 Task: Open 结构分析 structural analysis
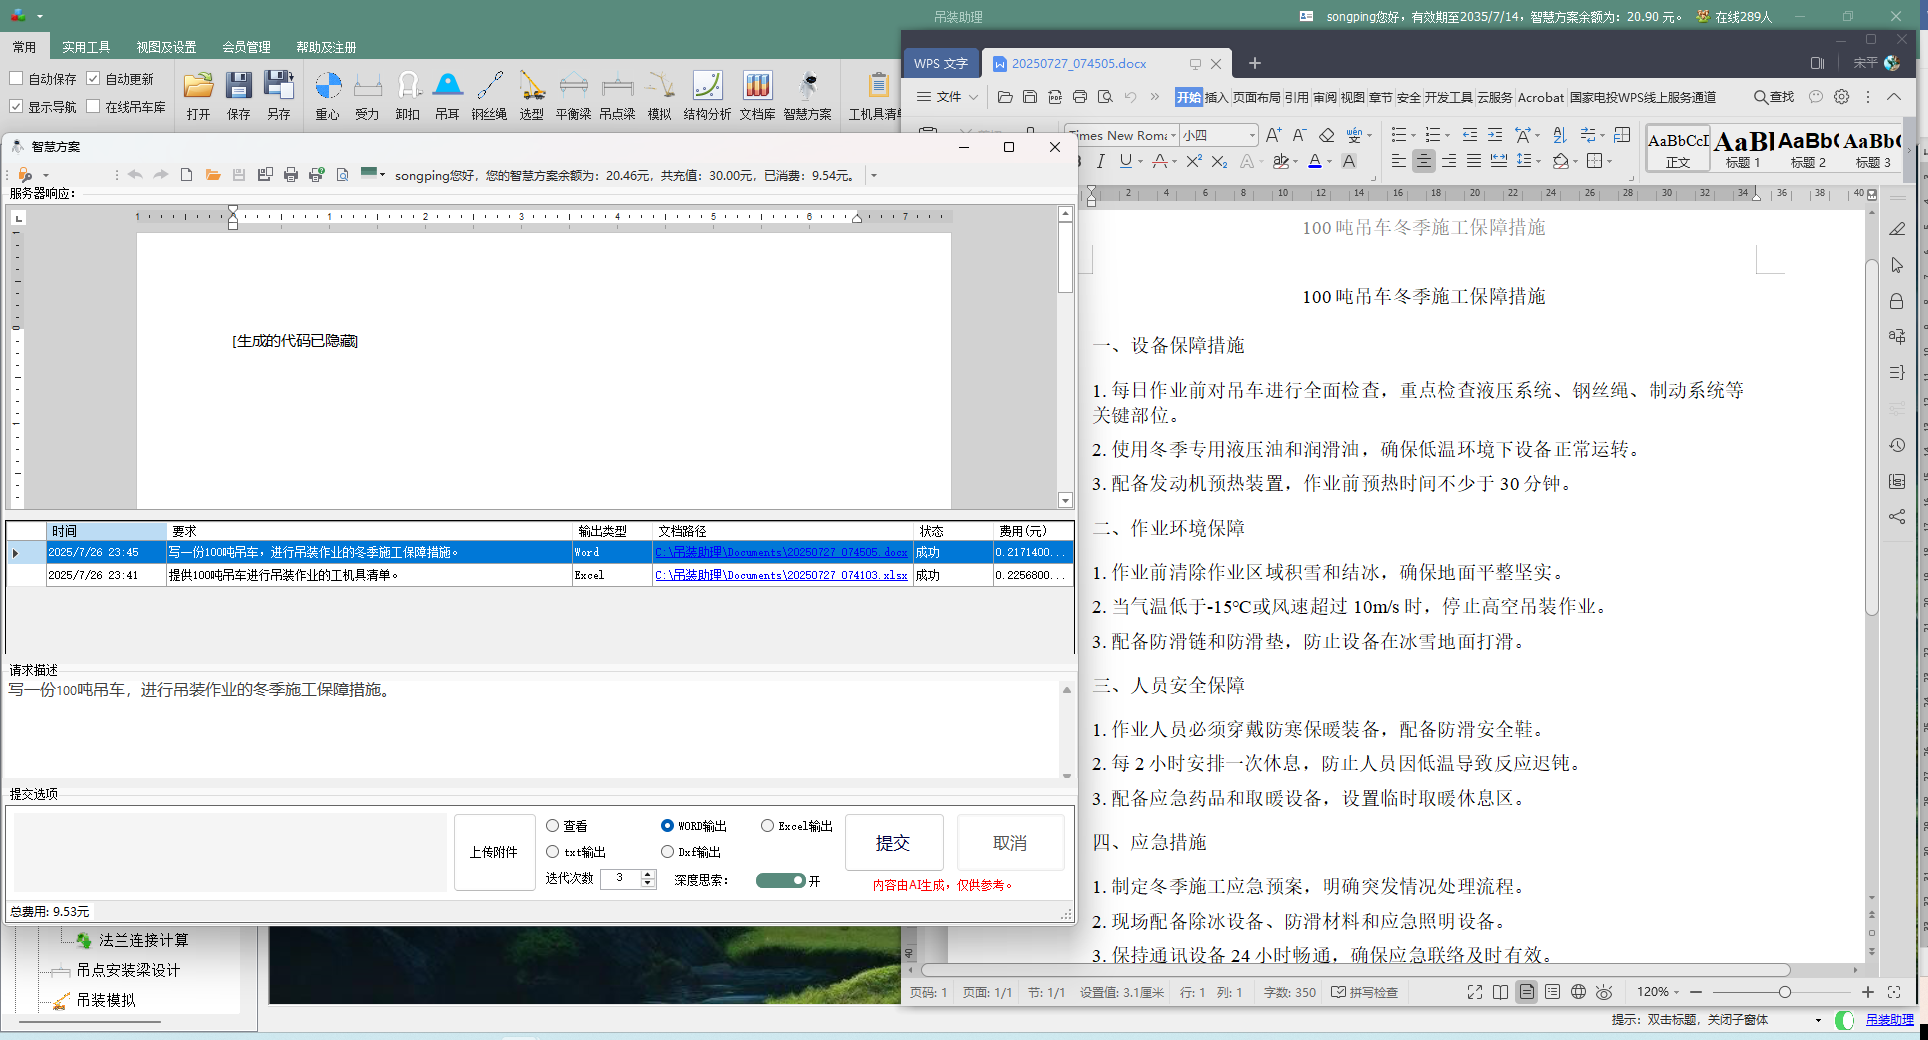click(x=707, y=96)
